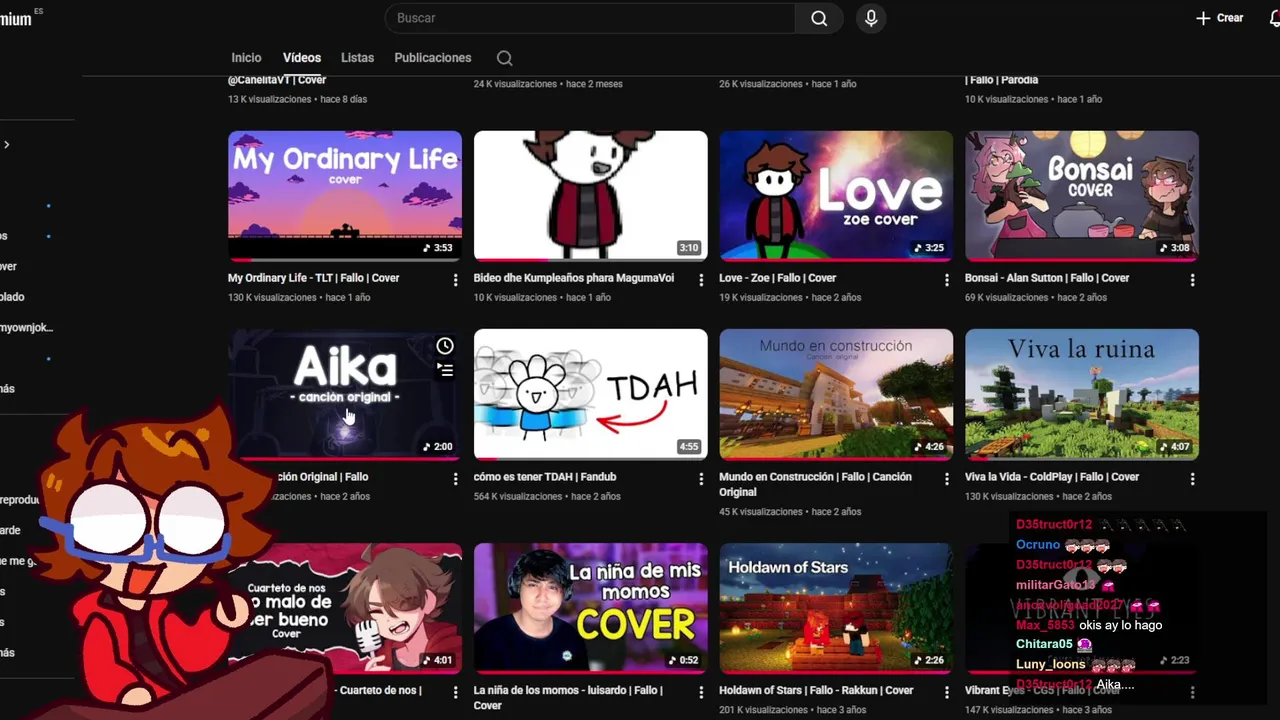Switch to the Inicio tab

[246, 58]
